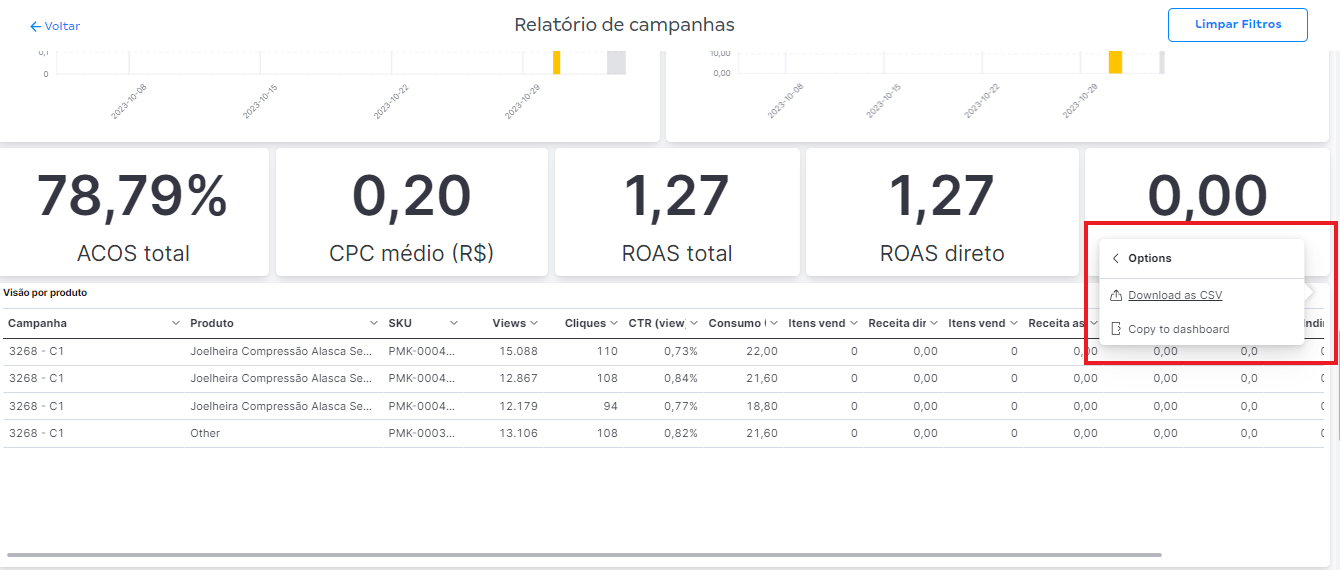Click the Cliques cell showing 94

tap(610, 406)
